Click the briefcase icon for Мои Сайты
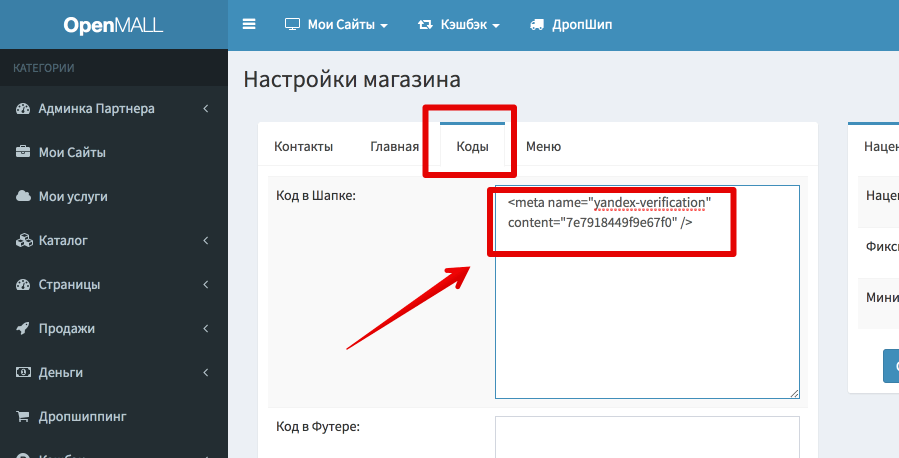The image size is (899, 458). coord(22,152)
